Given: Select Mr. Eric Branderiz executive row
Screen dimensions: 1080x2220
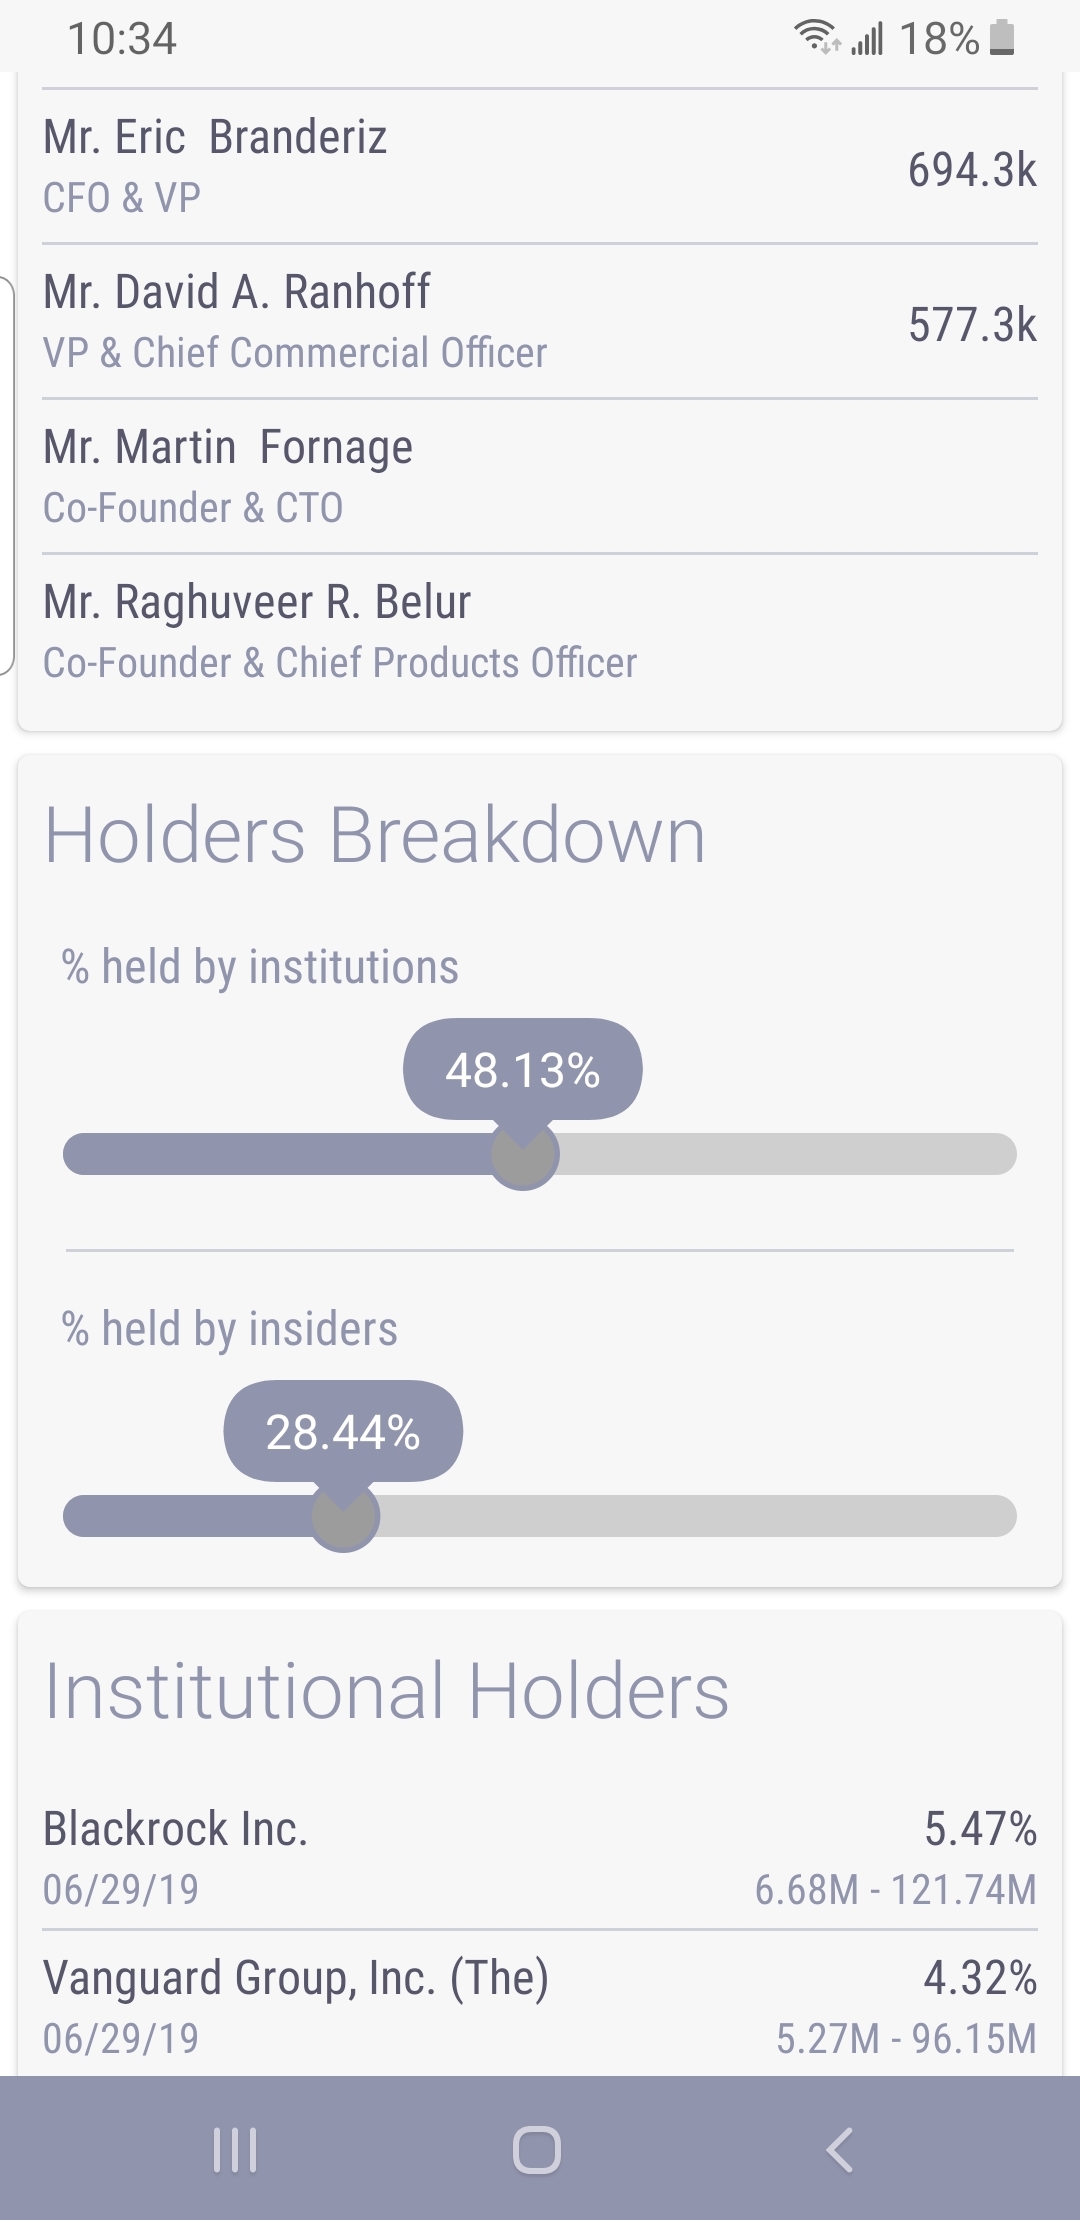Looking at the screenshot, I should tap(540, 166).
